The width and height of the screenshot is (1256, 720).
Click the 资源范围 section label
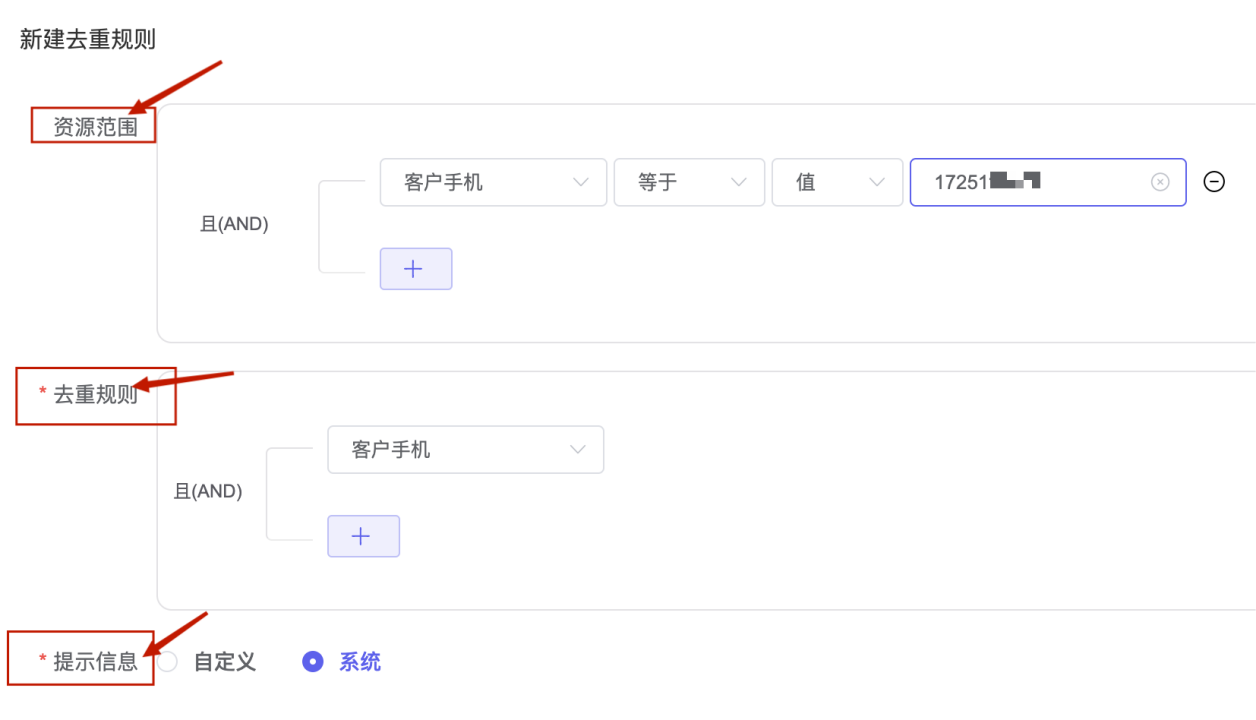point(96,128)
